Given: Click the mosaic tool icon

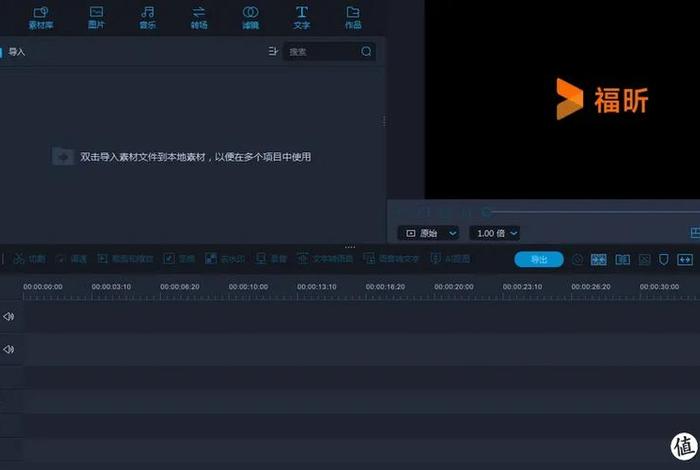Looking at the screenshot, I should click(211, 259).
